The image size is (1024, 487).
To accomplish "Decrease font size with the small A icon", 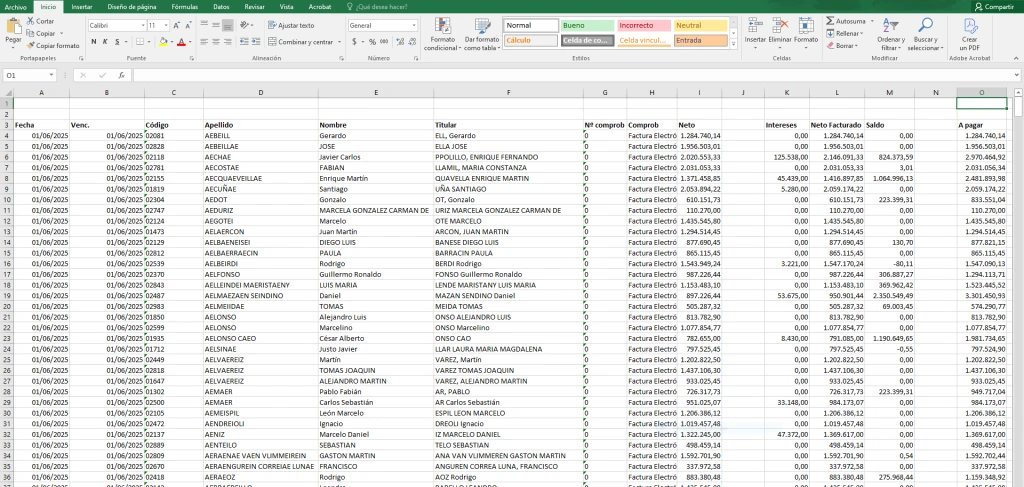I will coord(188,25).
